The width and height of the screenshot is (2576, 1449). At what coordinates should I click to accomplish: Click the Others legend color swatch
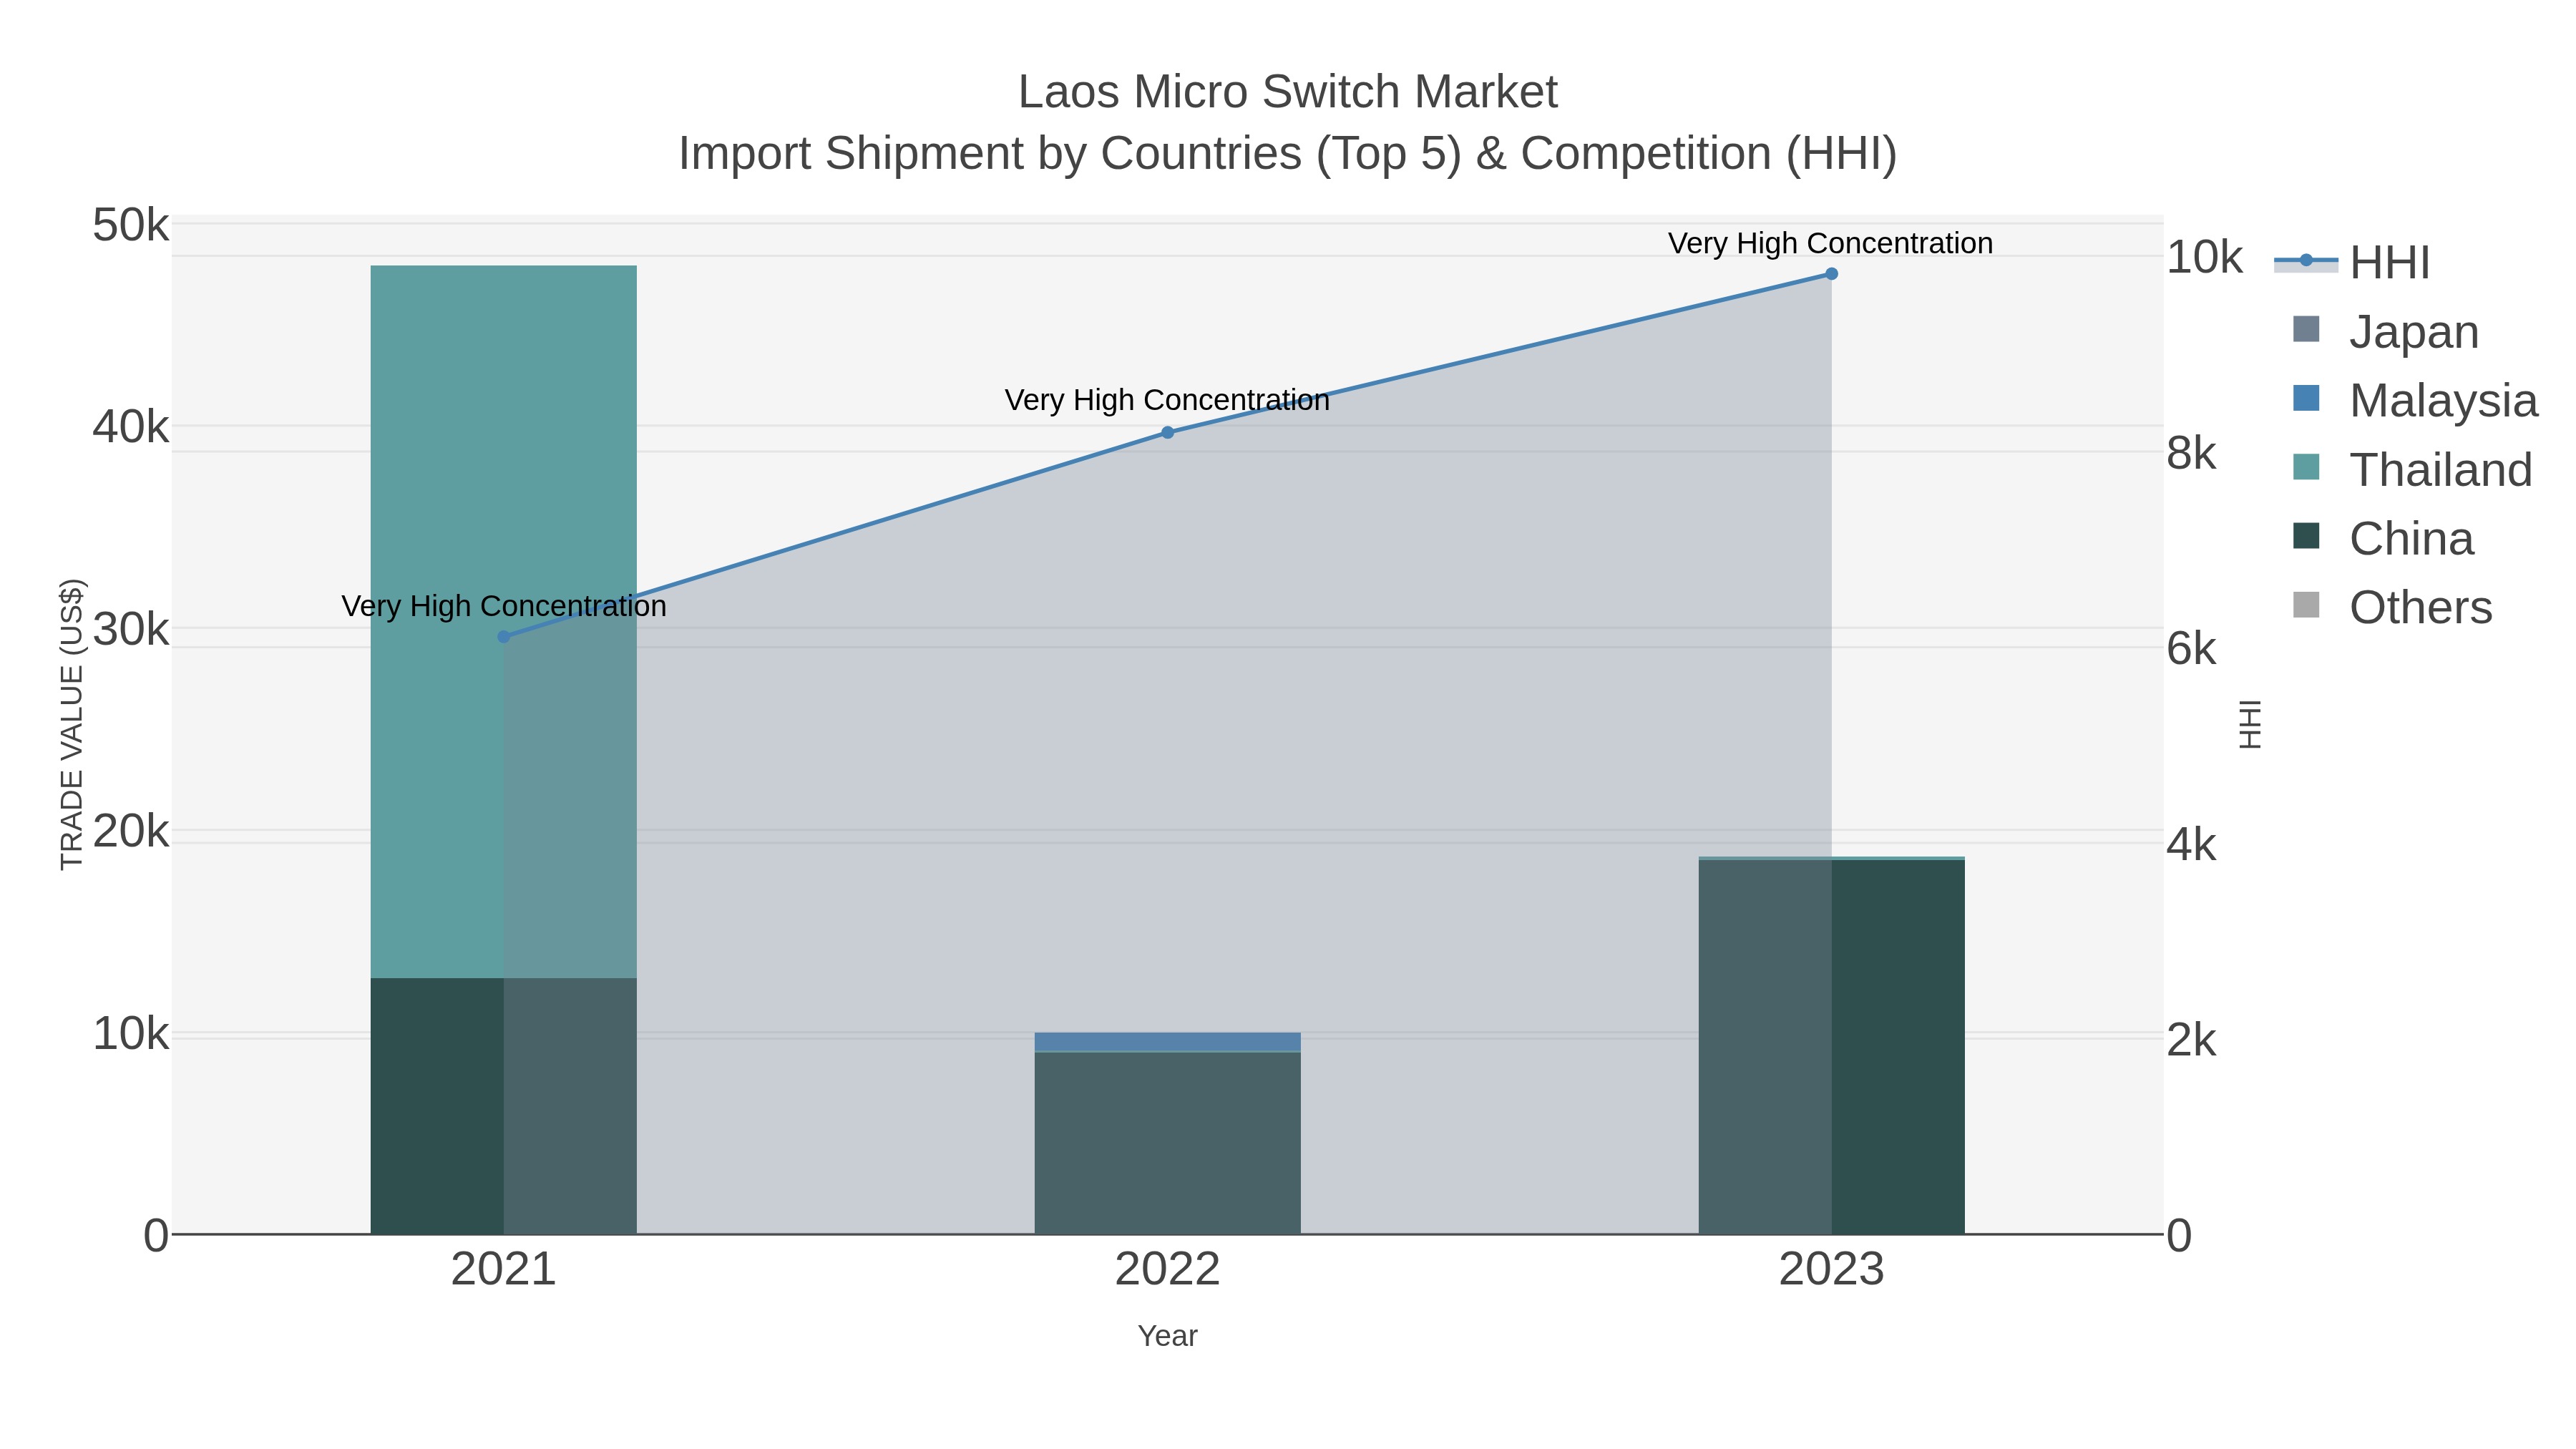pos(2306,605)
